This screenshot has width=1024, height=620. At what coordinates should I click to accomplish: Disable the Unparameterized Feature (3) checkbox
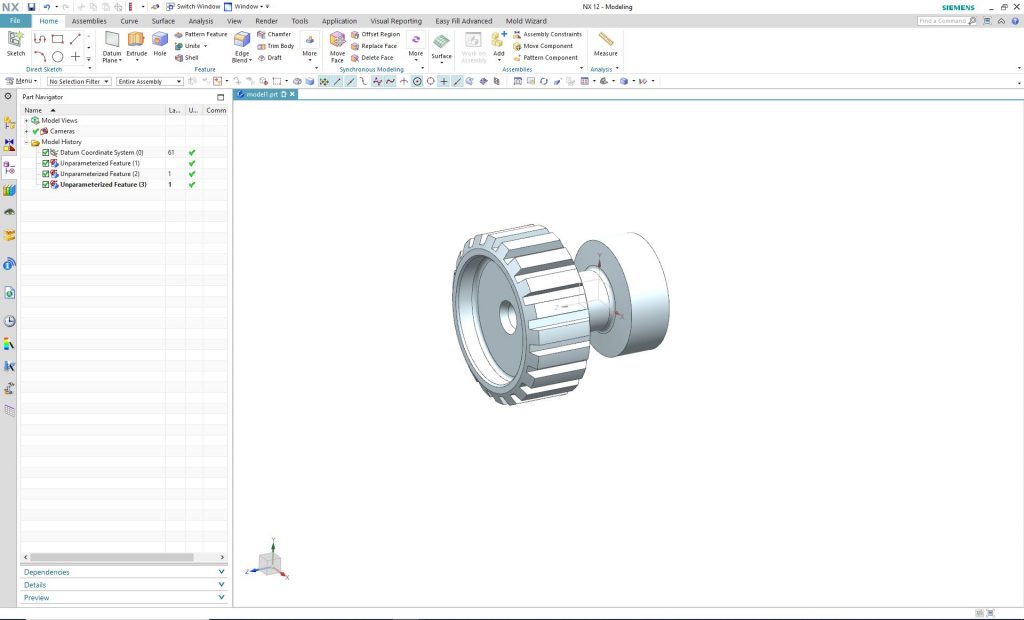click(x=46, y=185)
